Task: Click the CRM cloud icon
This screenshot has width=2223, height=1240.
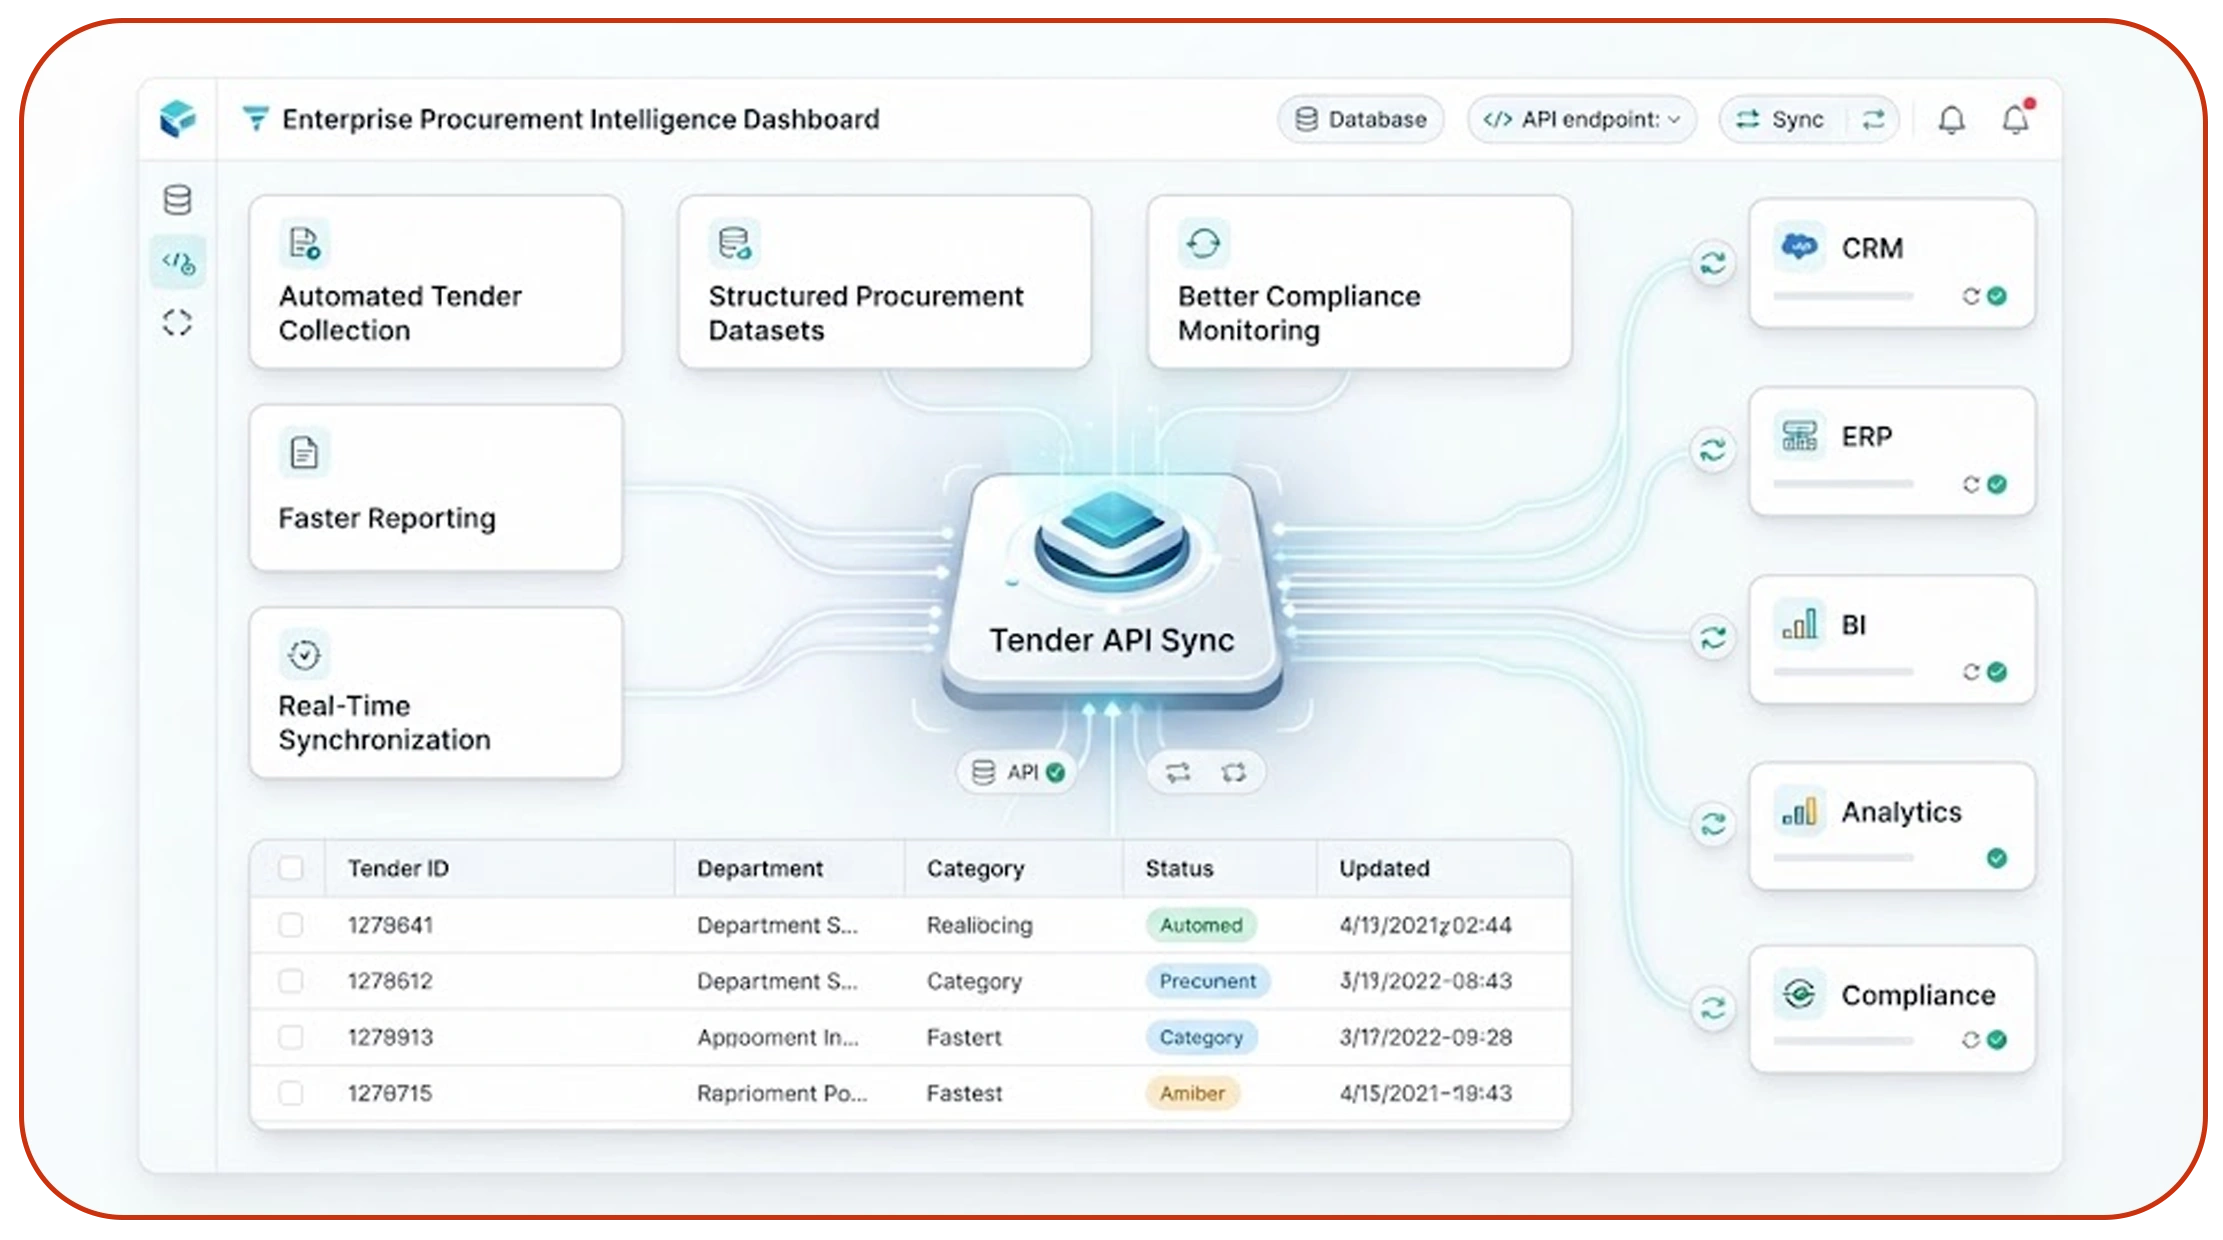Action: pyautogui.click(x=1799, y=246)
